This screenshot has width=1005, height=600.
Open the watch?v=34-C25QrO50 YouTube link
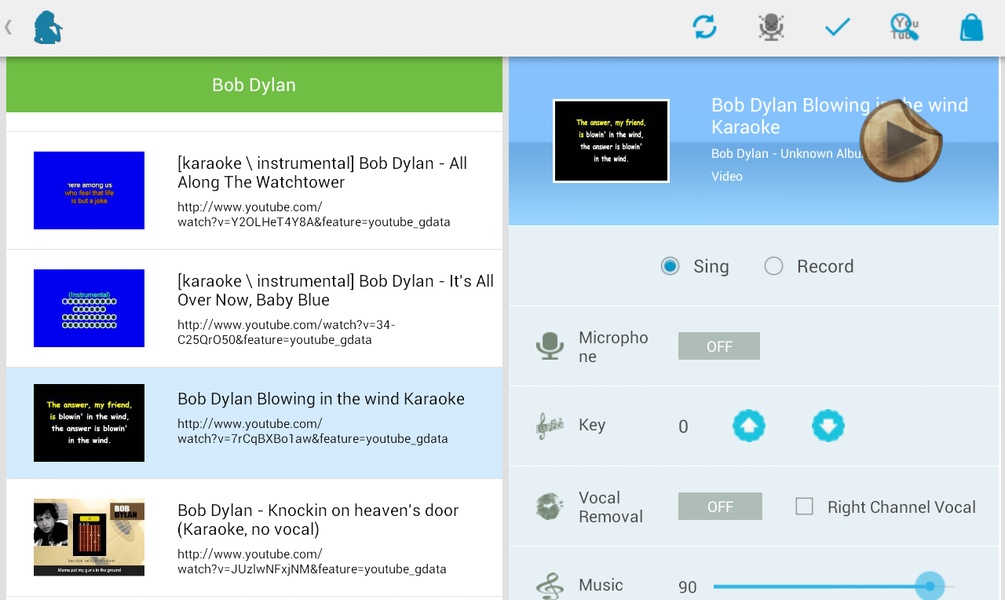point(287,332)
